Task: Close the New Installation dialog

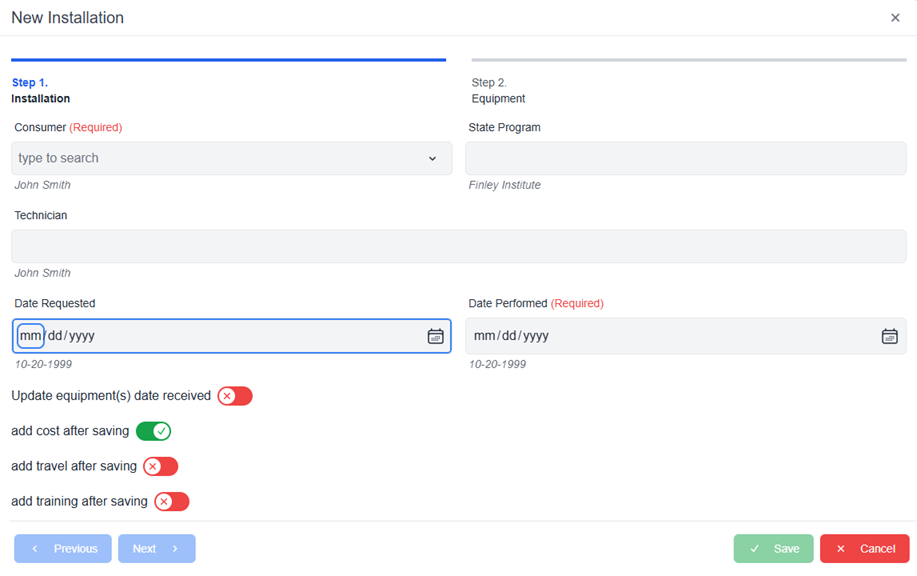Action: (895, 18)
